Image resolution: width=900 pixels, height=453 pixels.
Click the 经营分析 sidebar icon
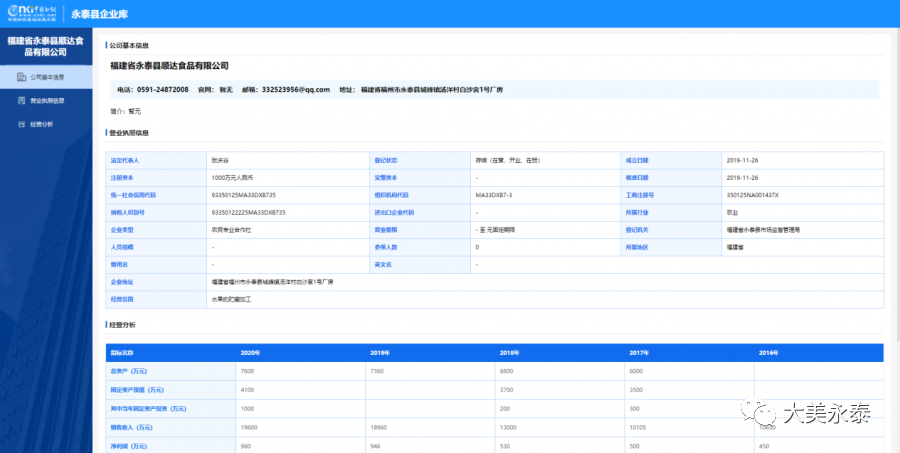point(22,125)
